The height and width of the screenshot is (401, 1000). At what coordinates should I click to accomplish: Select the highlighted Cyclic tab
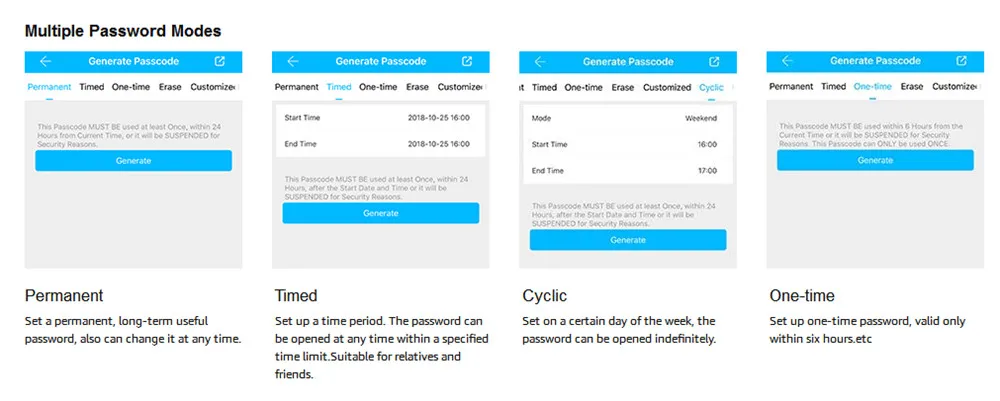pyautogui.click(x=711, y=87)
